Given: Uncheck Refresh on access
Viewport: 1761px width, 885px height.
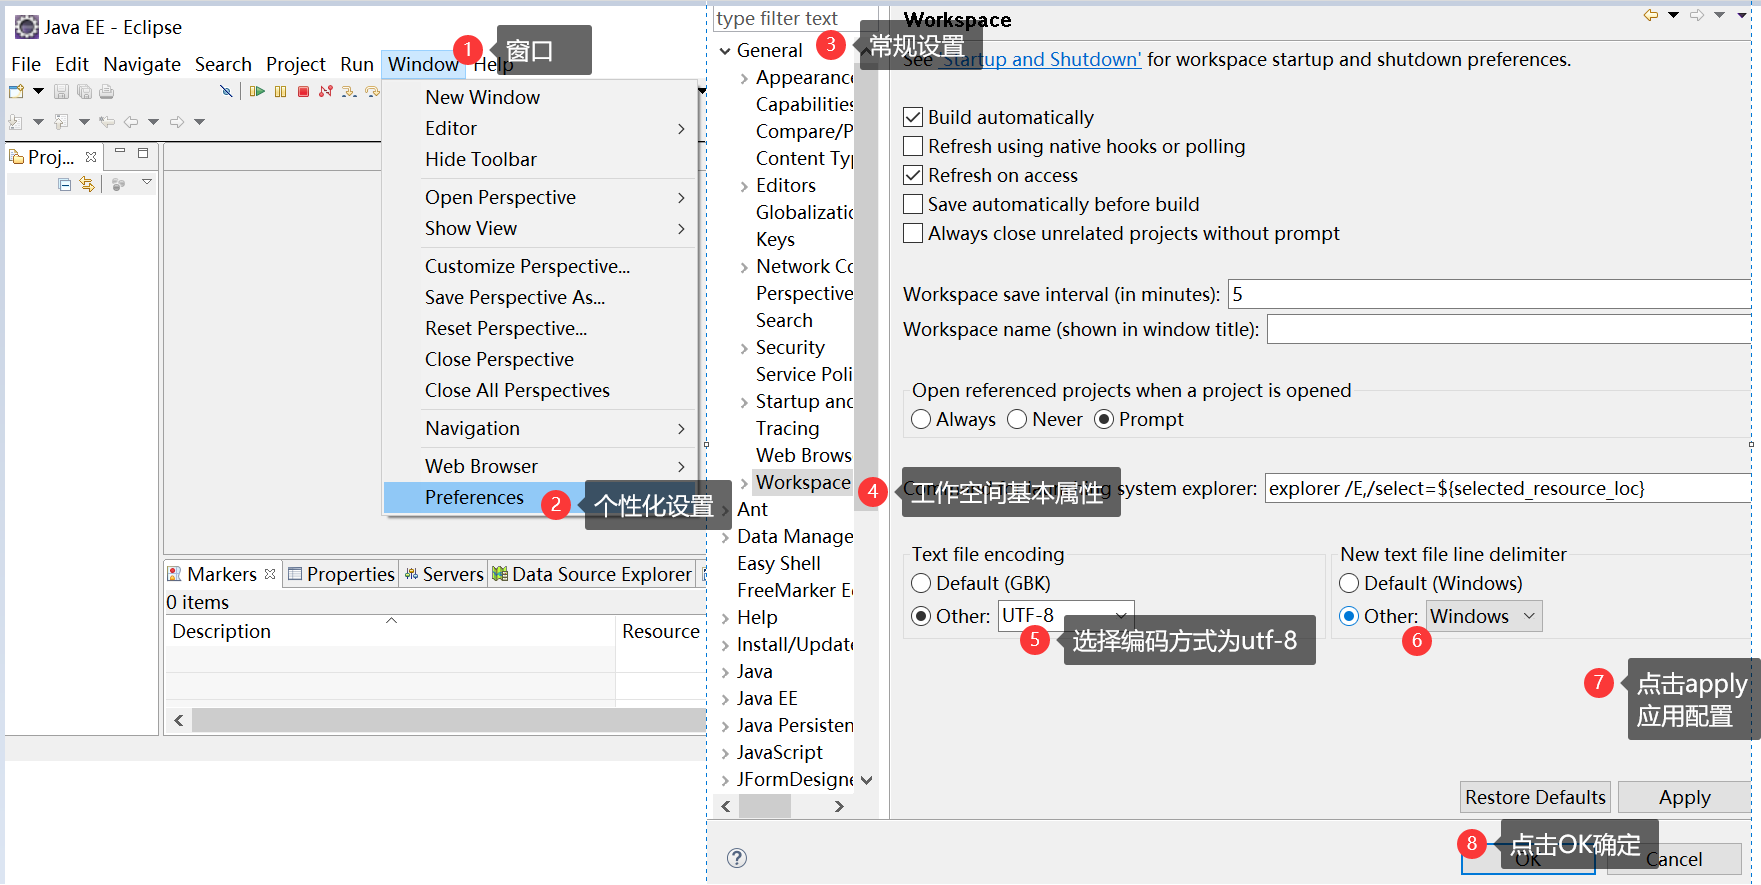Looking at the screenshot, I should (912, 175).
